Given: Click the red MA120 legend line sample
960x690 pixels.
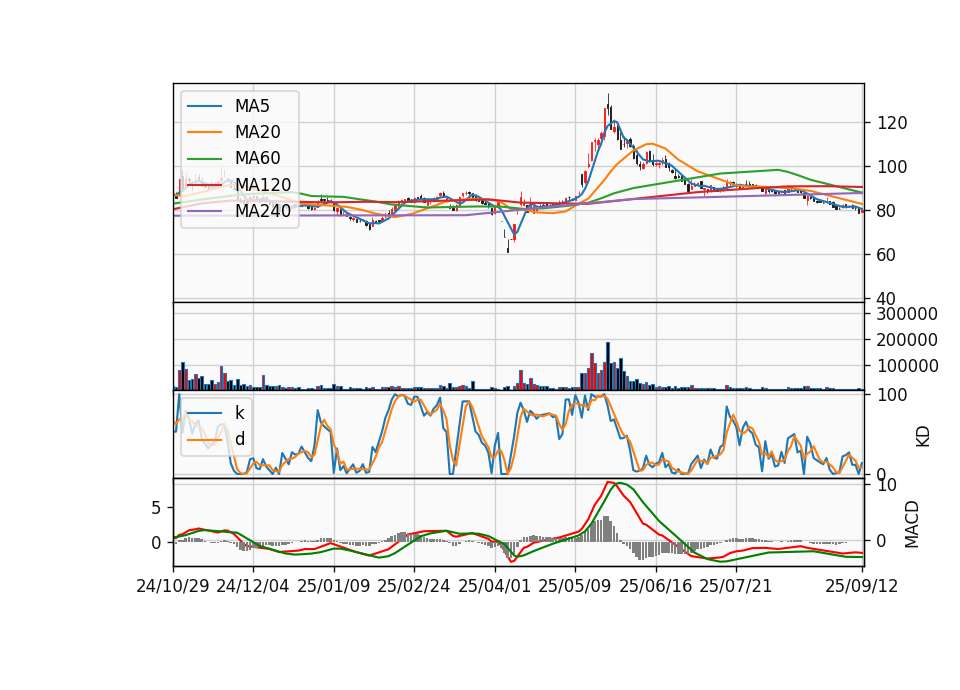Looking at the screenshot, I should click(x=204, y=184).
